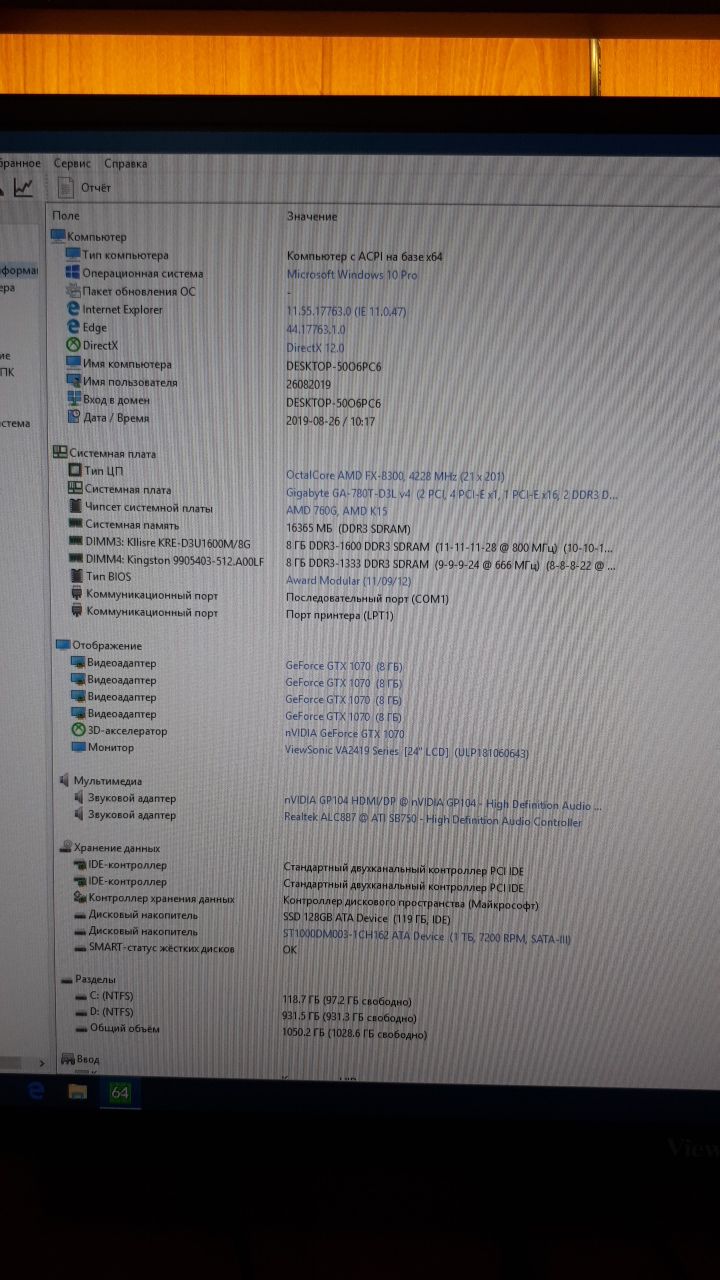Open File Explorer from the taskbar

(77, 1092)
